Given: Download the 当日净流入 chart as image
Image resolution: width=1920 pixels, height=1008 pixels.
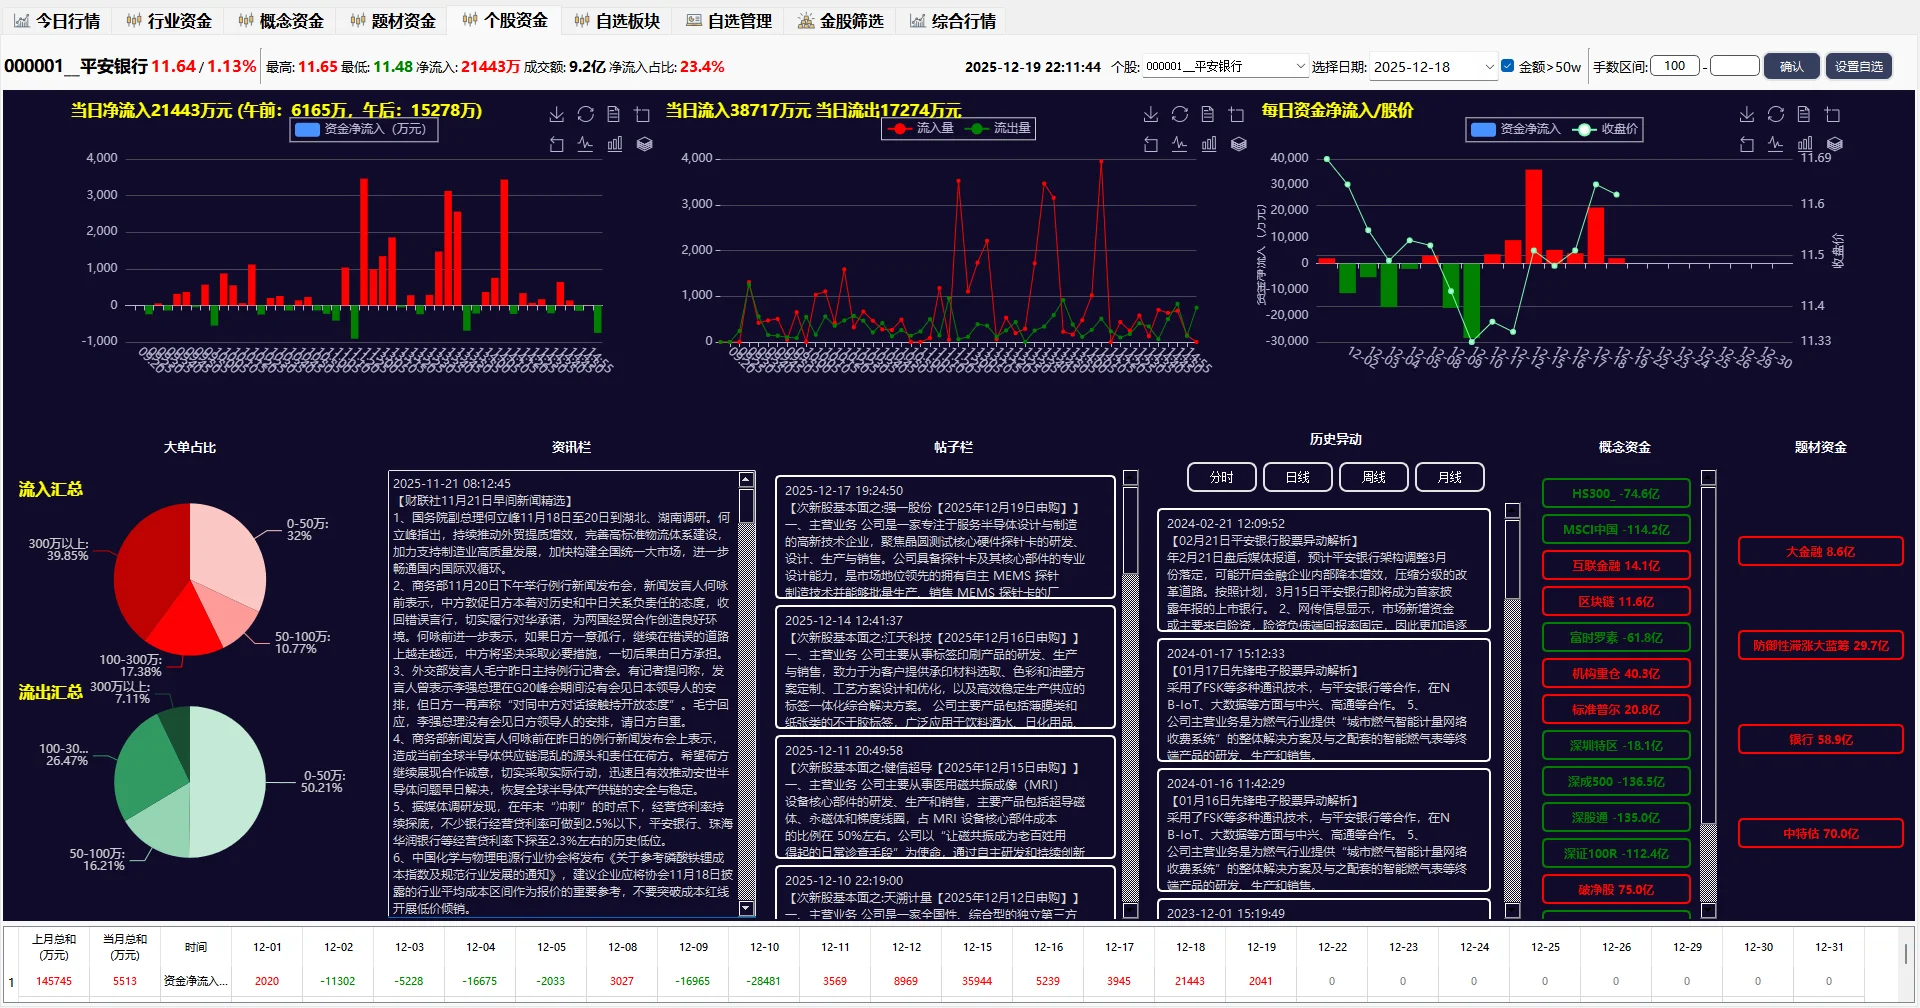Looking at the screenshot, I should pyautogui.click(x=556, y=114).
